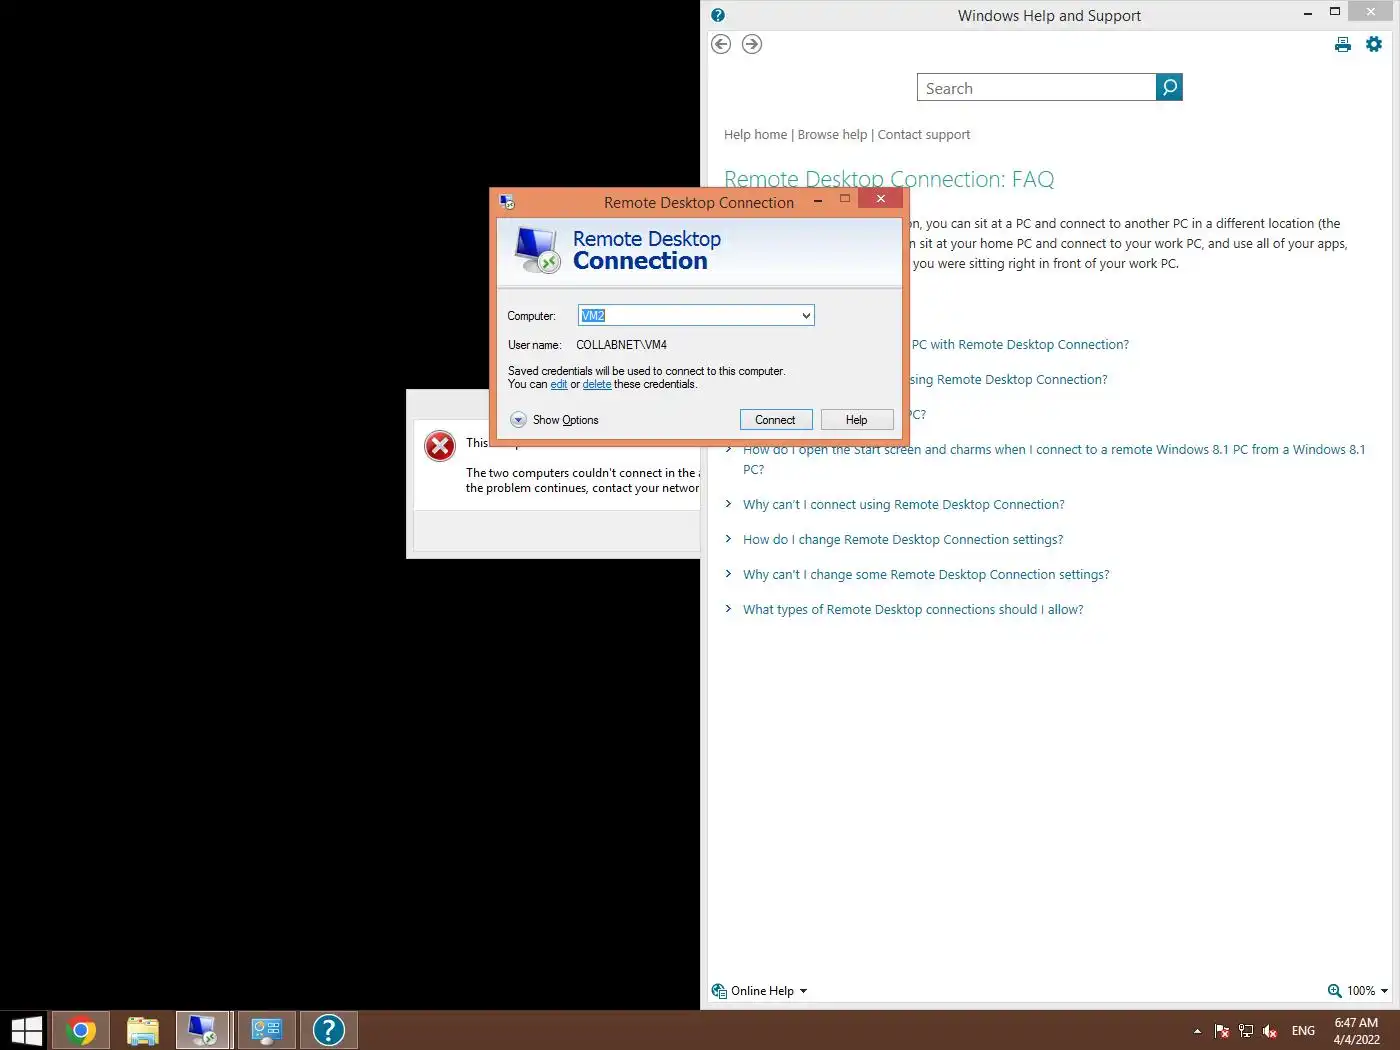Click the Online Help globe icon

point(719,991)
